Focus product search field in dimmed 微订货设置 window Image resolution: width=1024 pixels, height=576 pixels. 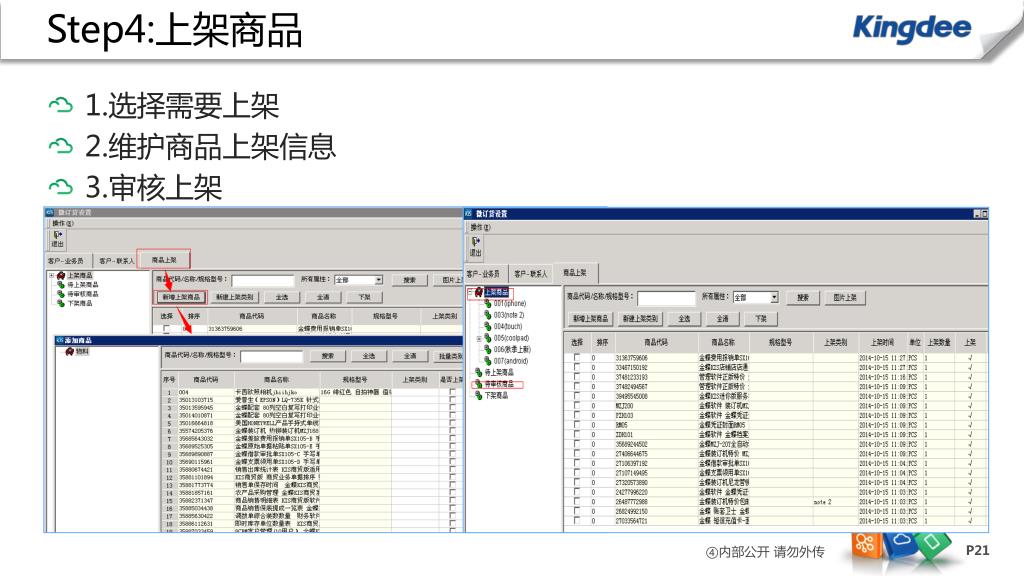(263, 281)
